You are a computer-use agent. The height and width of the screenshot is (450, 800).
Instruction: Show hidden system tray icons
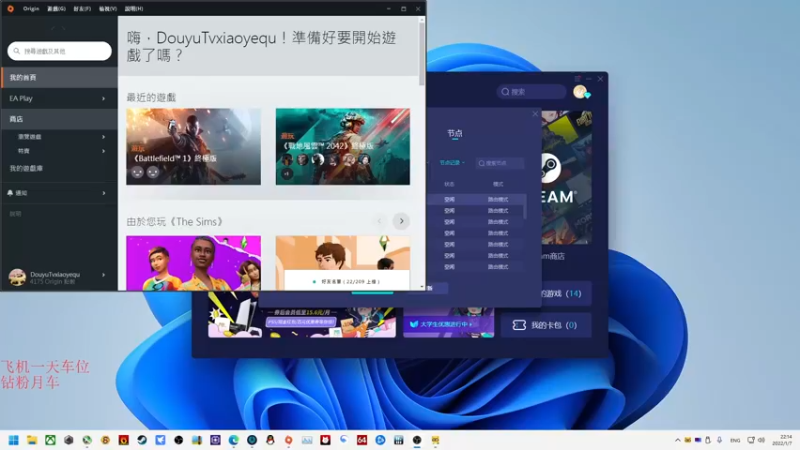(678, 440)
